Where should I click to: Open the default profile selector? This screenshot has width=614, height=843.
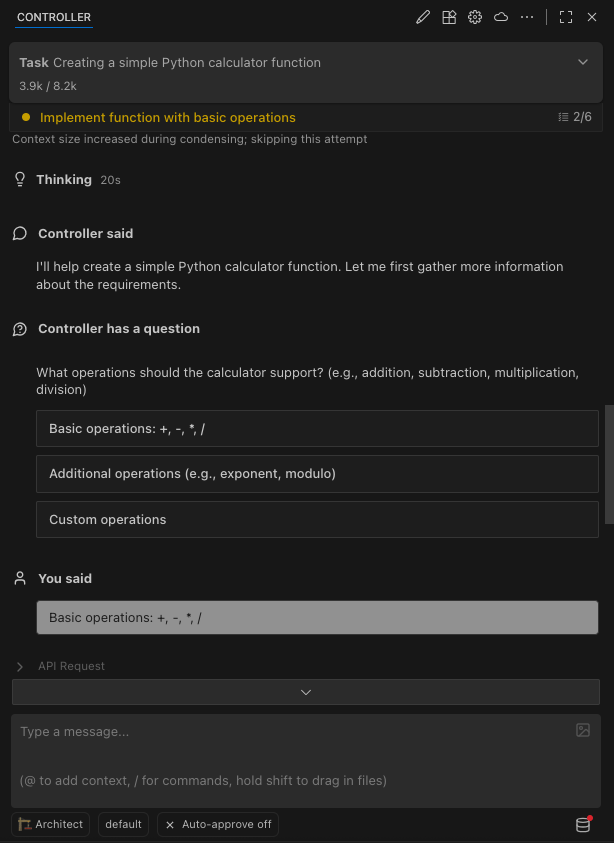123,825
